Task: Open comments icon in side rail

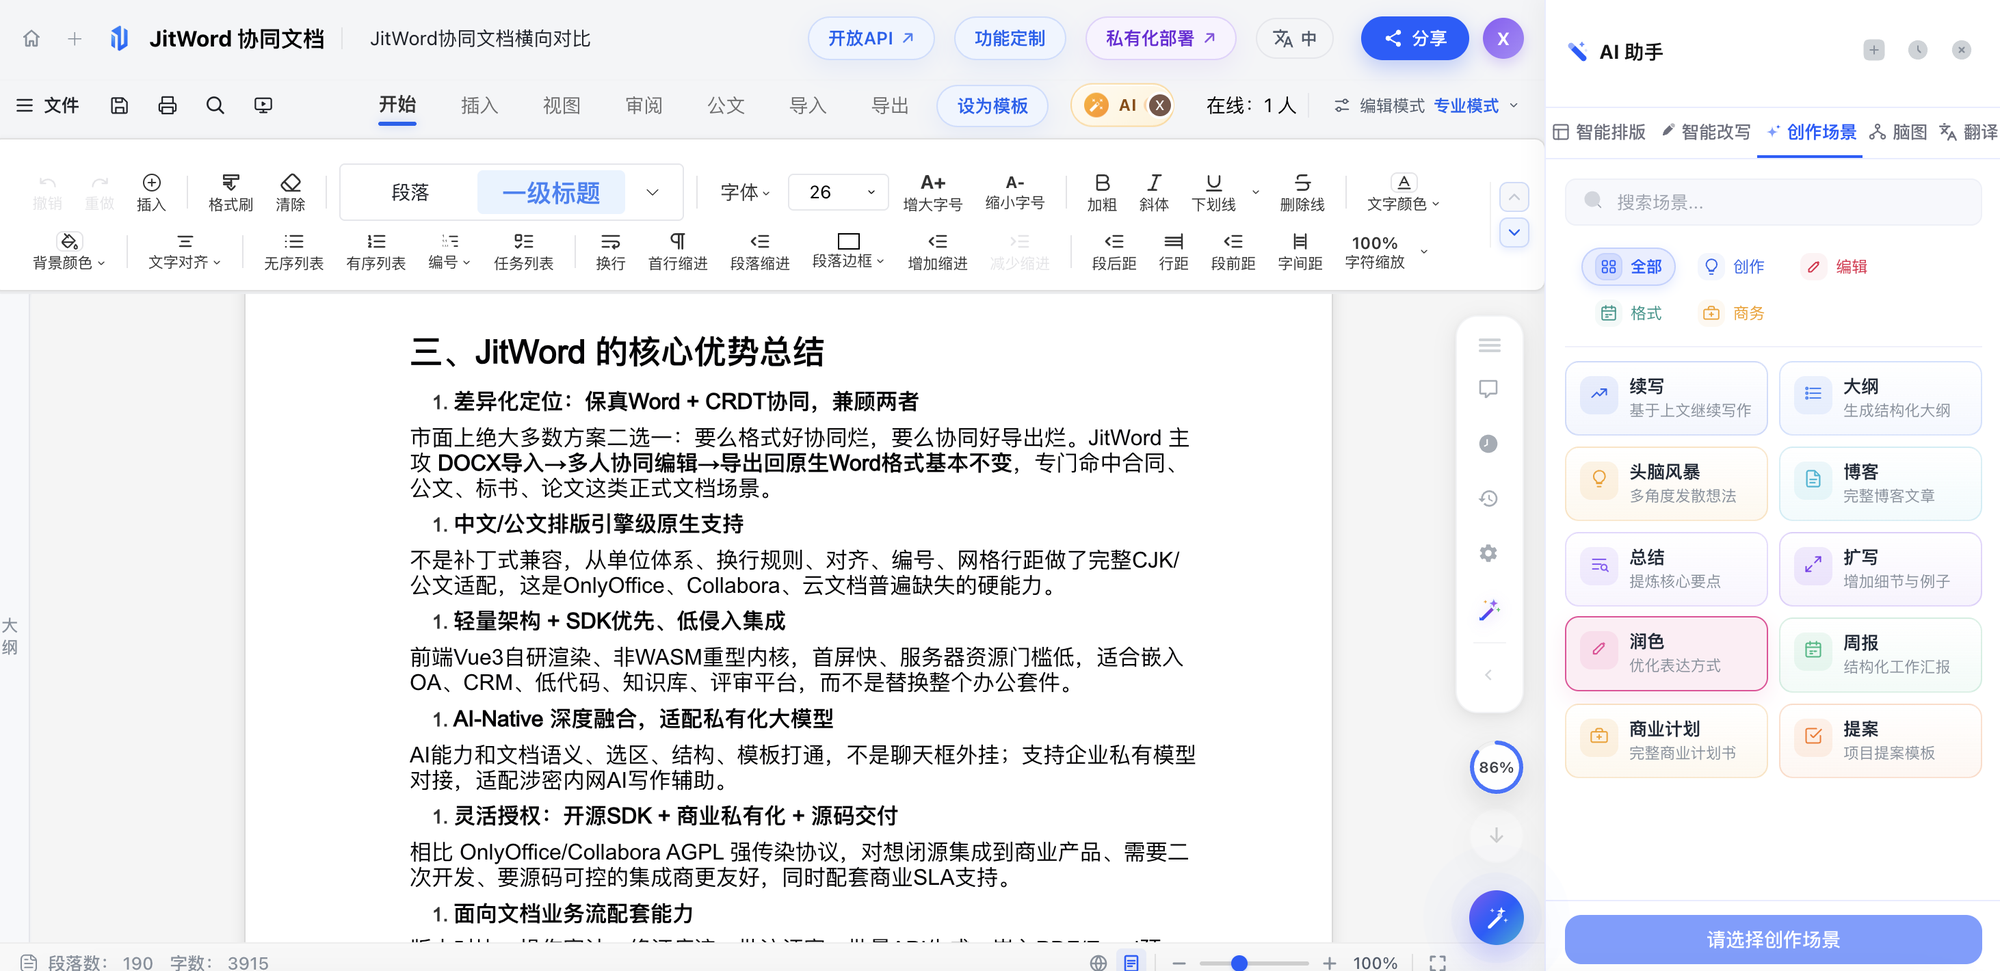Action: coord(1488,389)
